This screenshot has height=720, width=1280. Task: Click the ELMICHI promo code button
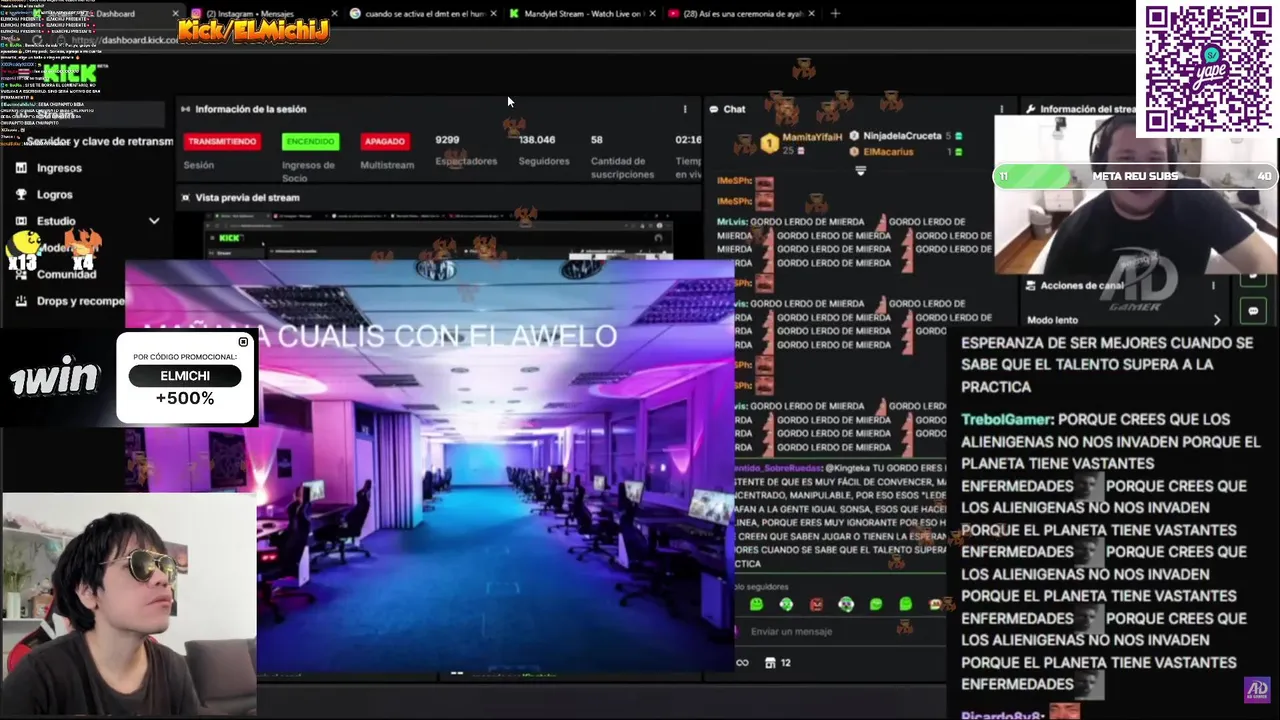[x=185, y=376]
